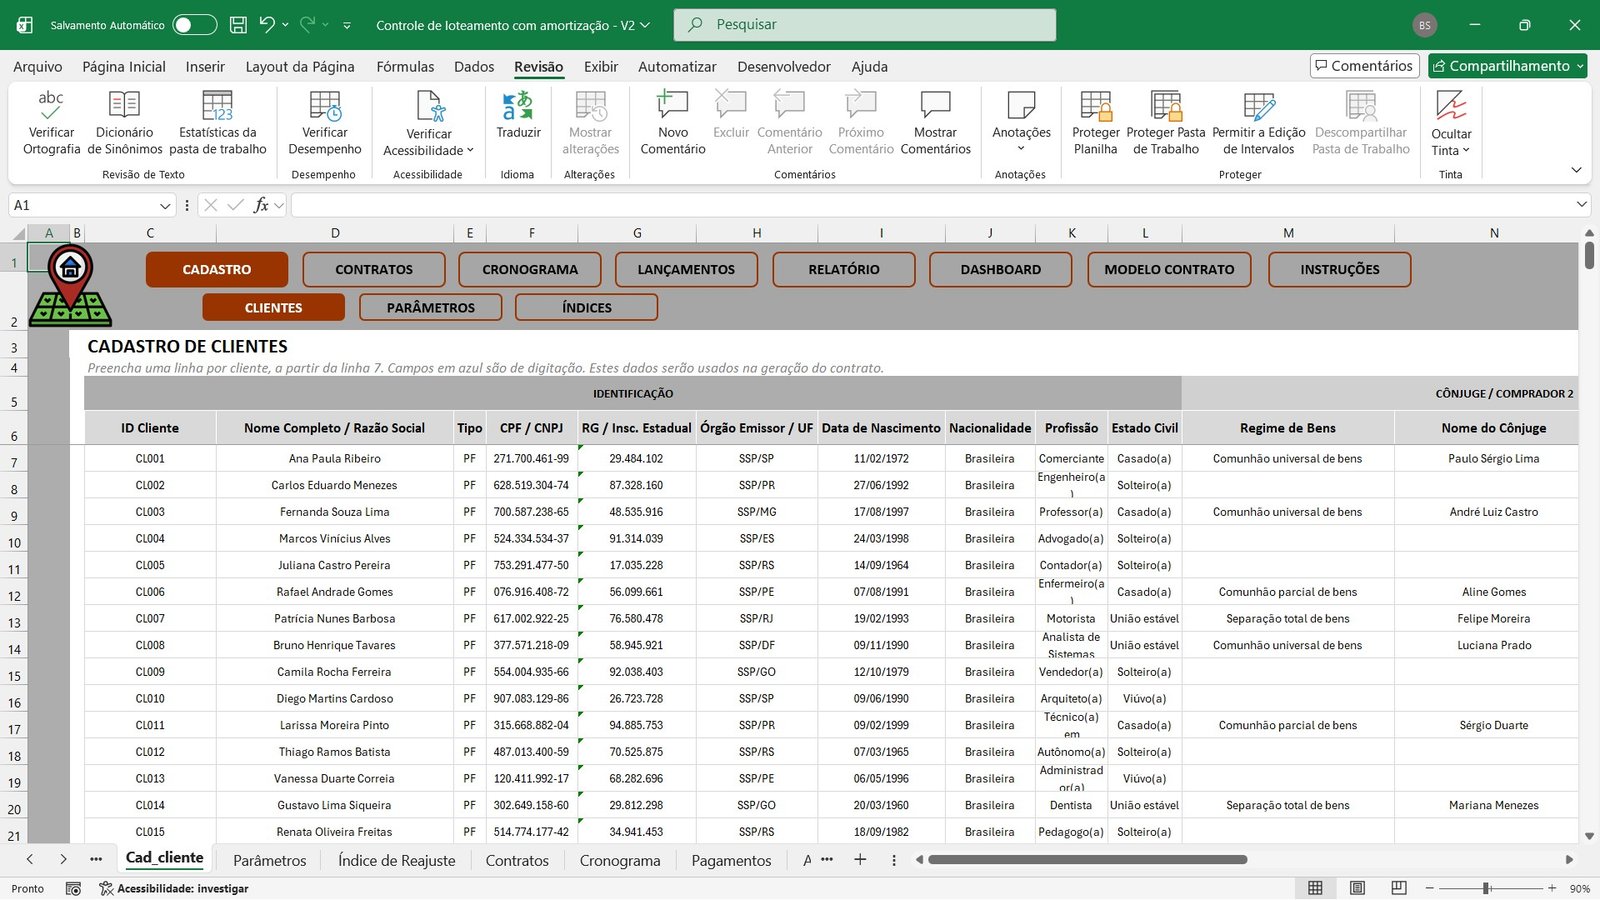Switch to Parâmetros sheet tab
The width and height of the screenshot is (1600, 900).
[x=270, y=860]
